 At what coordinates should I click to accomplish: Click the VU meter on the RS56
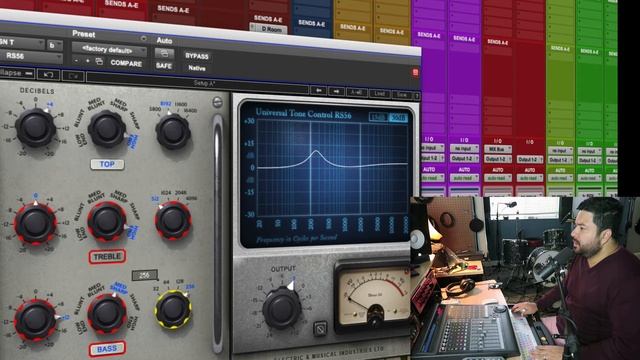[x=373, y=297]
